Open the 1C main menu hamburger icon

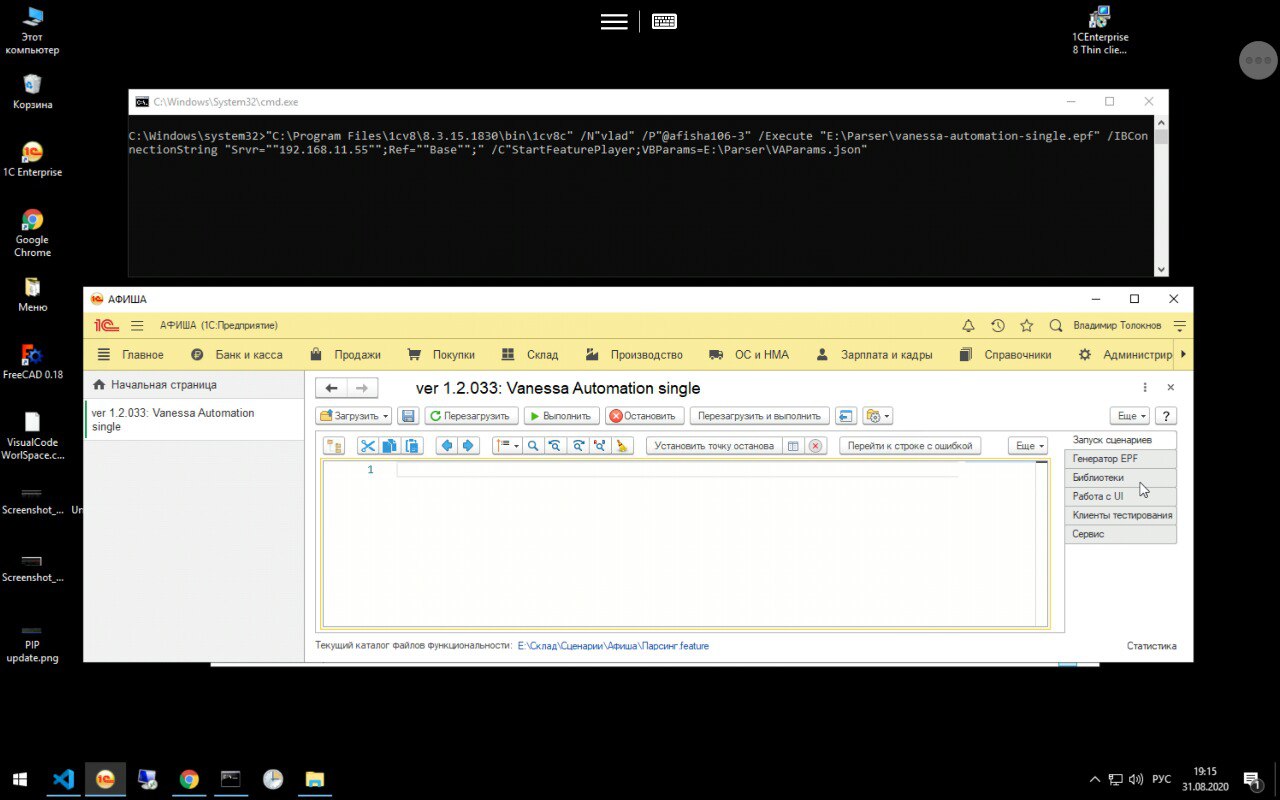click(138, 326)
